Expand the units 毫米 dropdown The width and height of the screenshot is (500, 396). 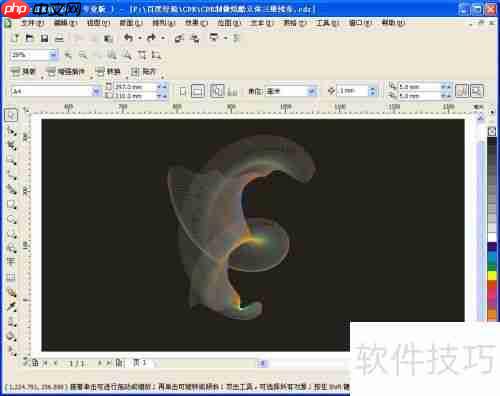pos(312,91)
